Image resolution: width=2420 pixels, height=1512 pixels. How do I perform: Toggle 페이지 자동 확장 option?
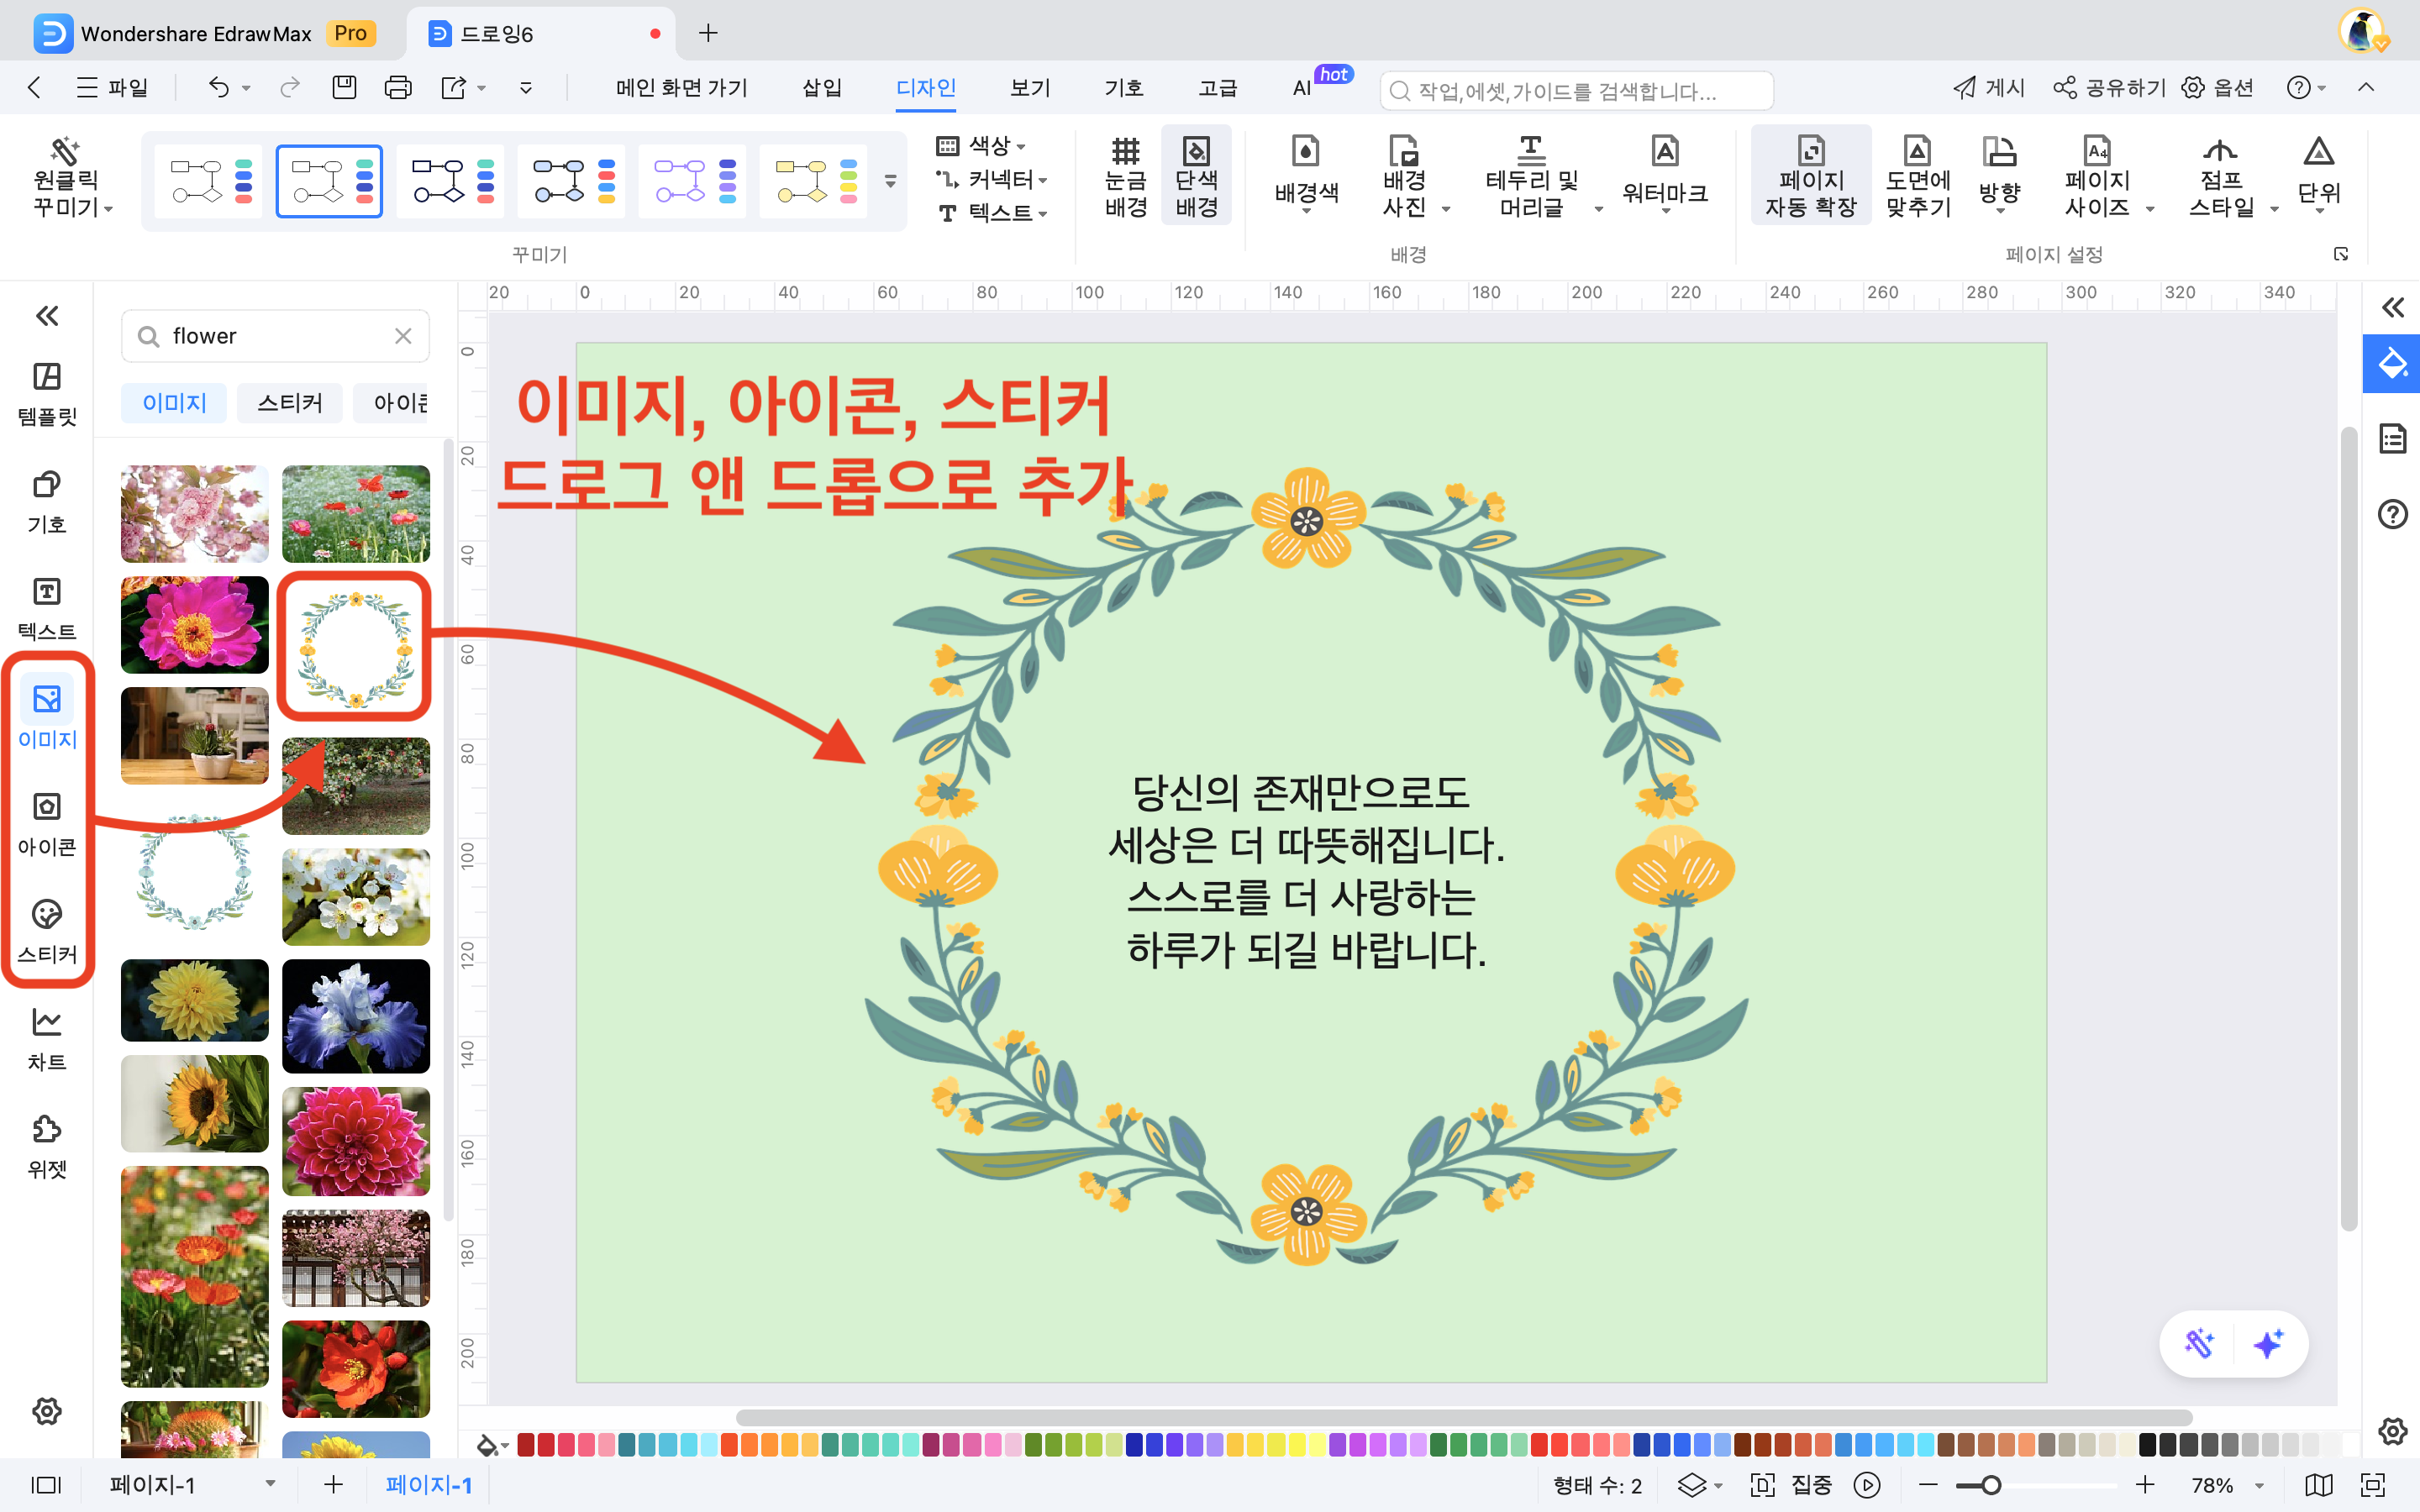[1810, 177]
